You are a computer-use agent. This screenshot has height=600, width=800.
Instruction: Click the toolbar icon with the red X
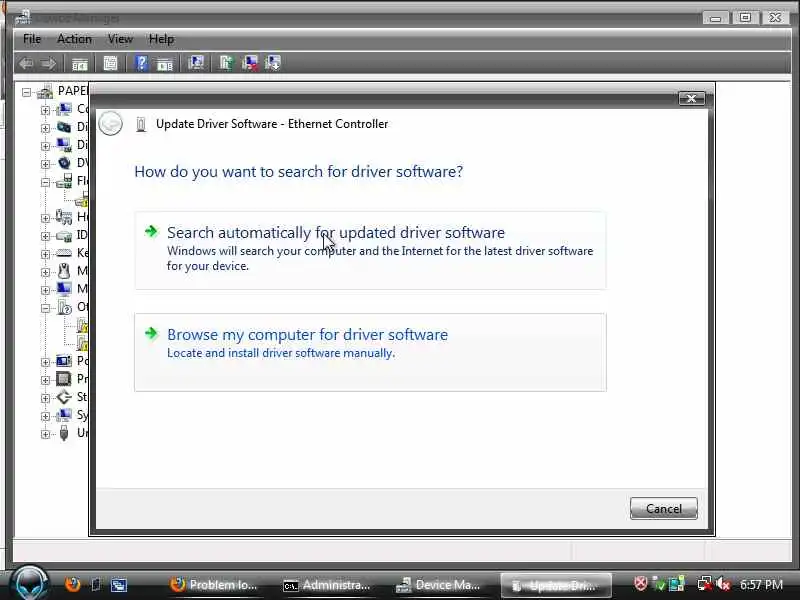(250, 63)
